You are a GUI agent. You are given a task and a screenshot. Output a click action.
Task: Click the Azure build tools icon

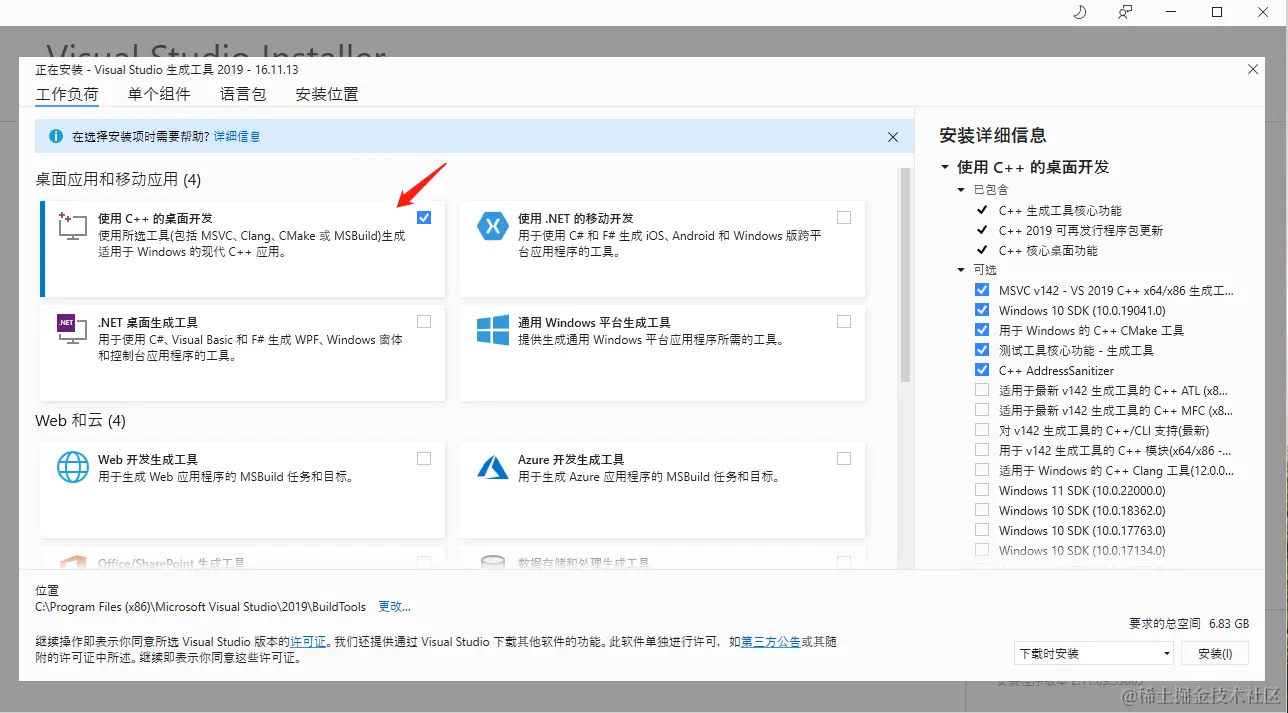click(493, 467)
